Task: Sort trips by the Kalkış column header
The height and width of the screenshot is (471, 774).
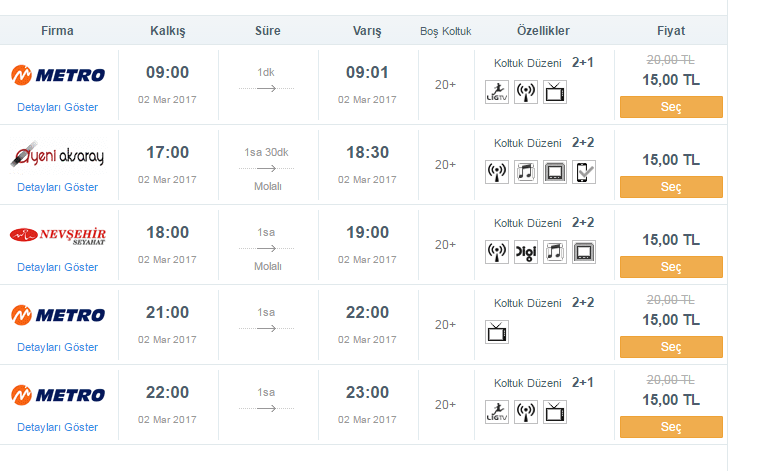Action: [168, 31]
